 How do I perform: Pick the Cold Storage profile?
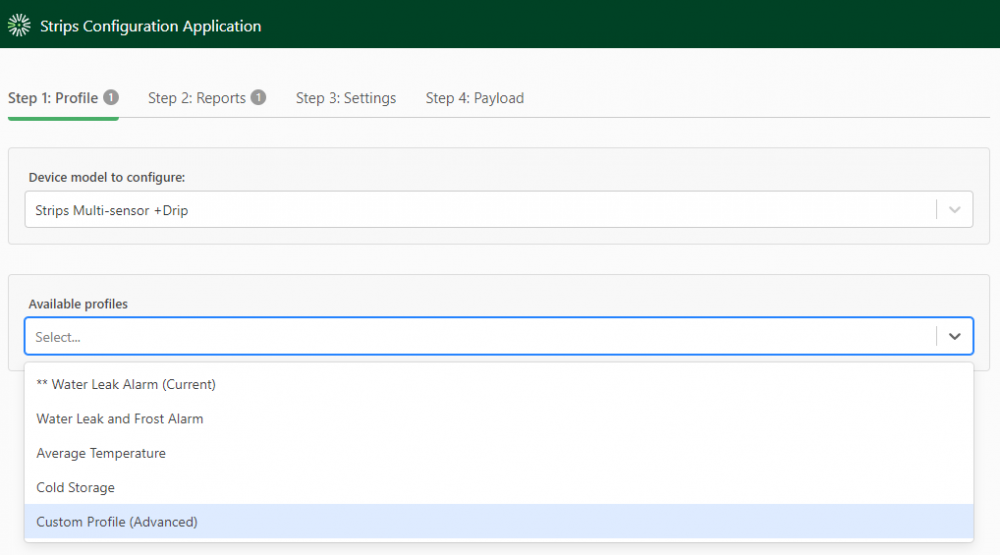[499, 487]
